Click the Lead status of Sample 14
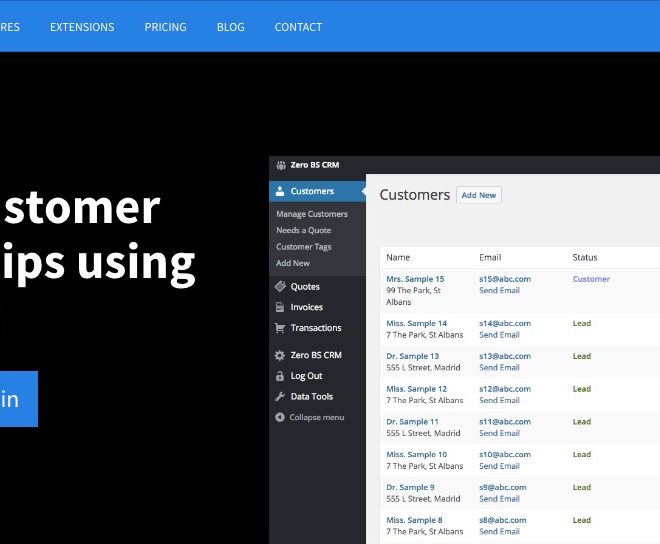 pos(582,323)
